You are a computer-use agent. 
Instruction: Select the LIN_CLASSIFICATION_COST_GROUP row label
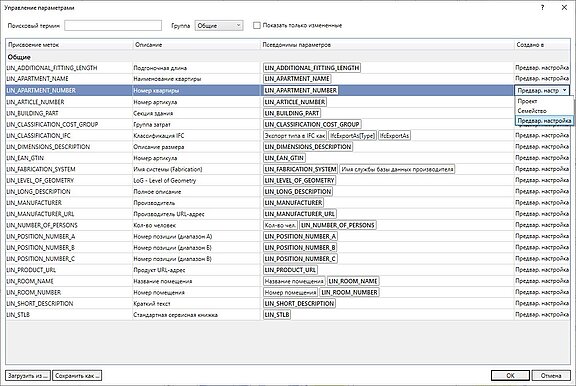click(52, 124)
